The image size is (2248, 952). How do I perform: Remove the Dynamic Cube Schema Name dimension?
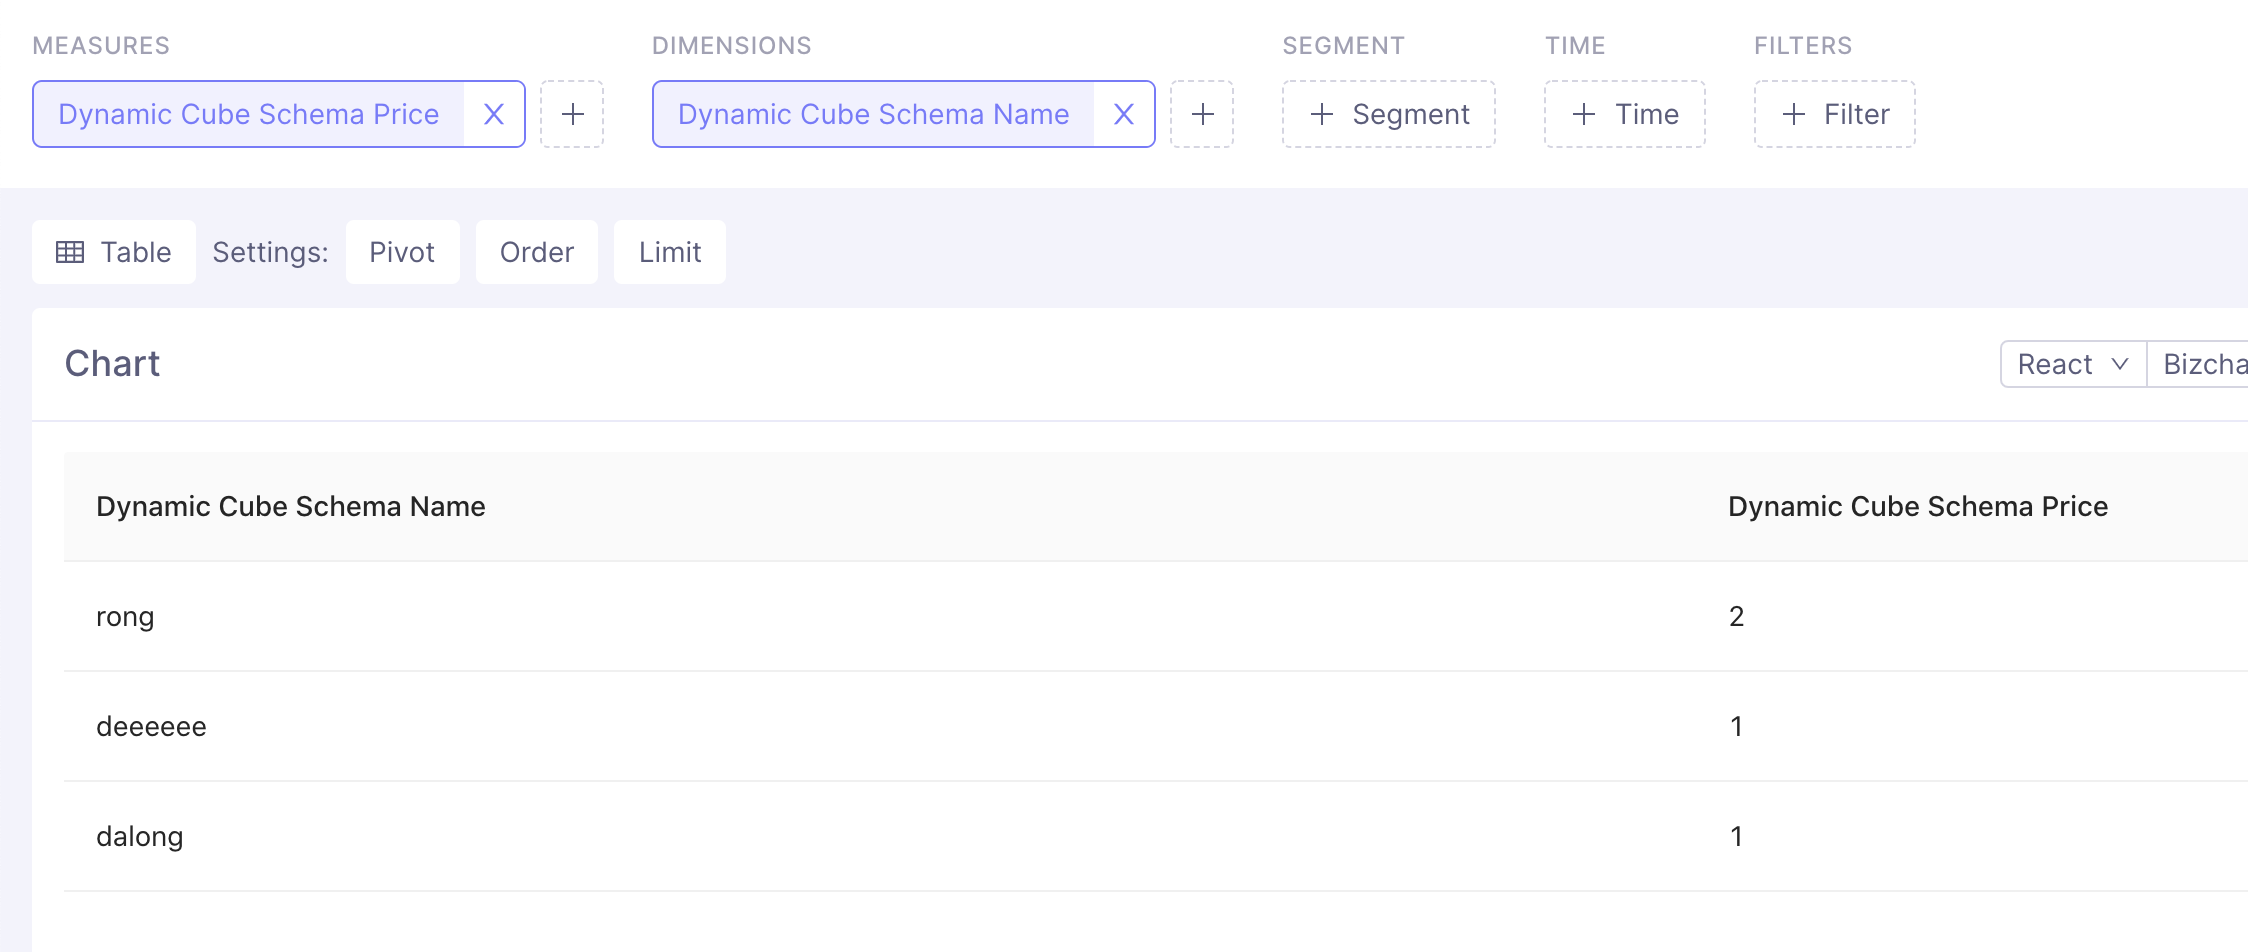click(1124, 114)
